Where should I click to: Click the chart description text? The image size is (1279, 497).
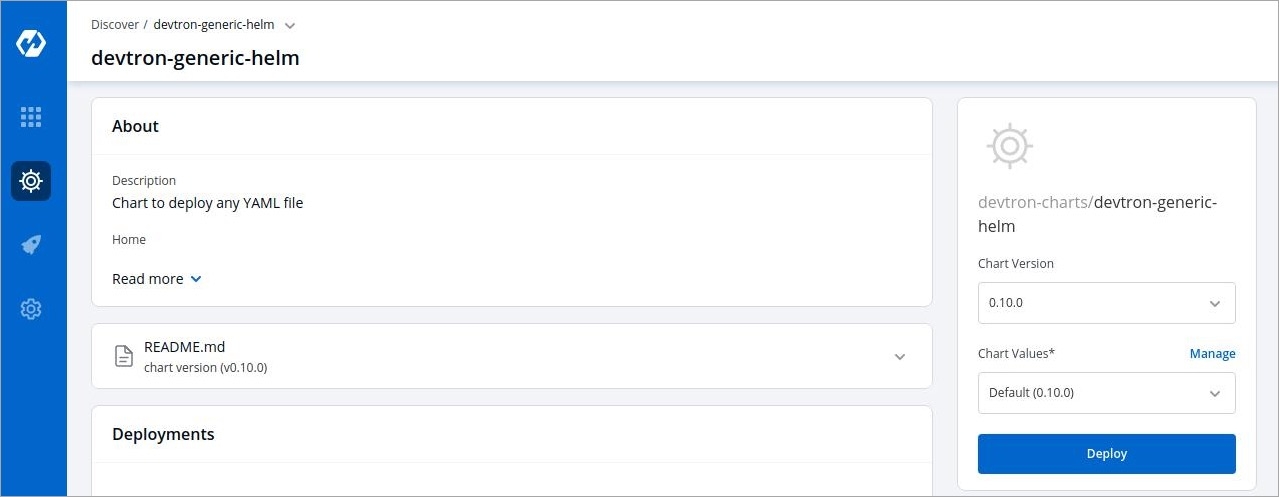click(207, 203)
